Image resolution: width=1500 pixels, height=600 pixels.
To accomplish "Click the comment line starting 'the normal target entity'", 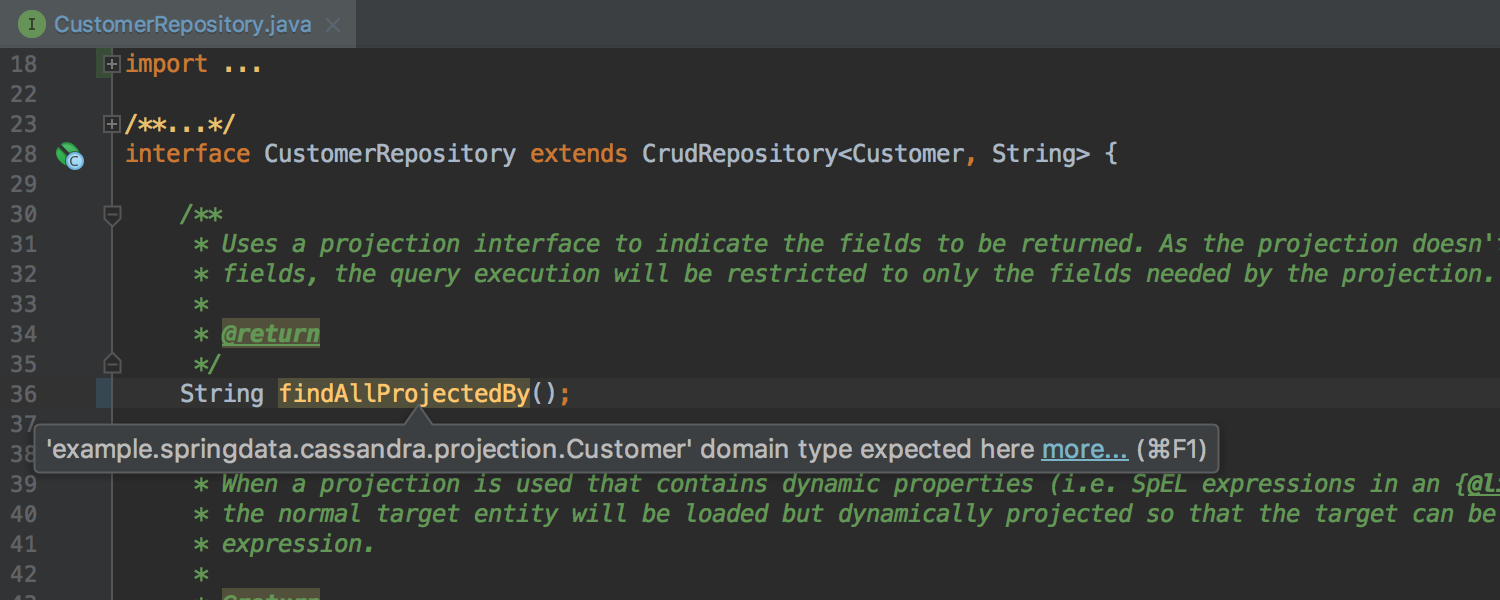I will (x=860, y=514).
